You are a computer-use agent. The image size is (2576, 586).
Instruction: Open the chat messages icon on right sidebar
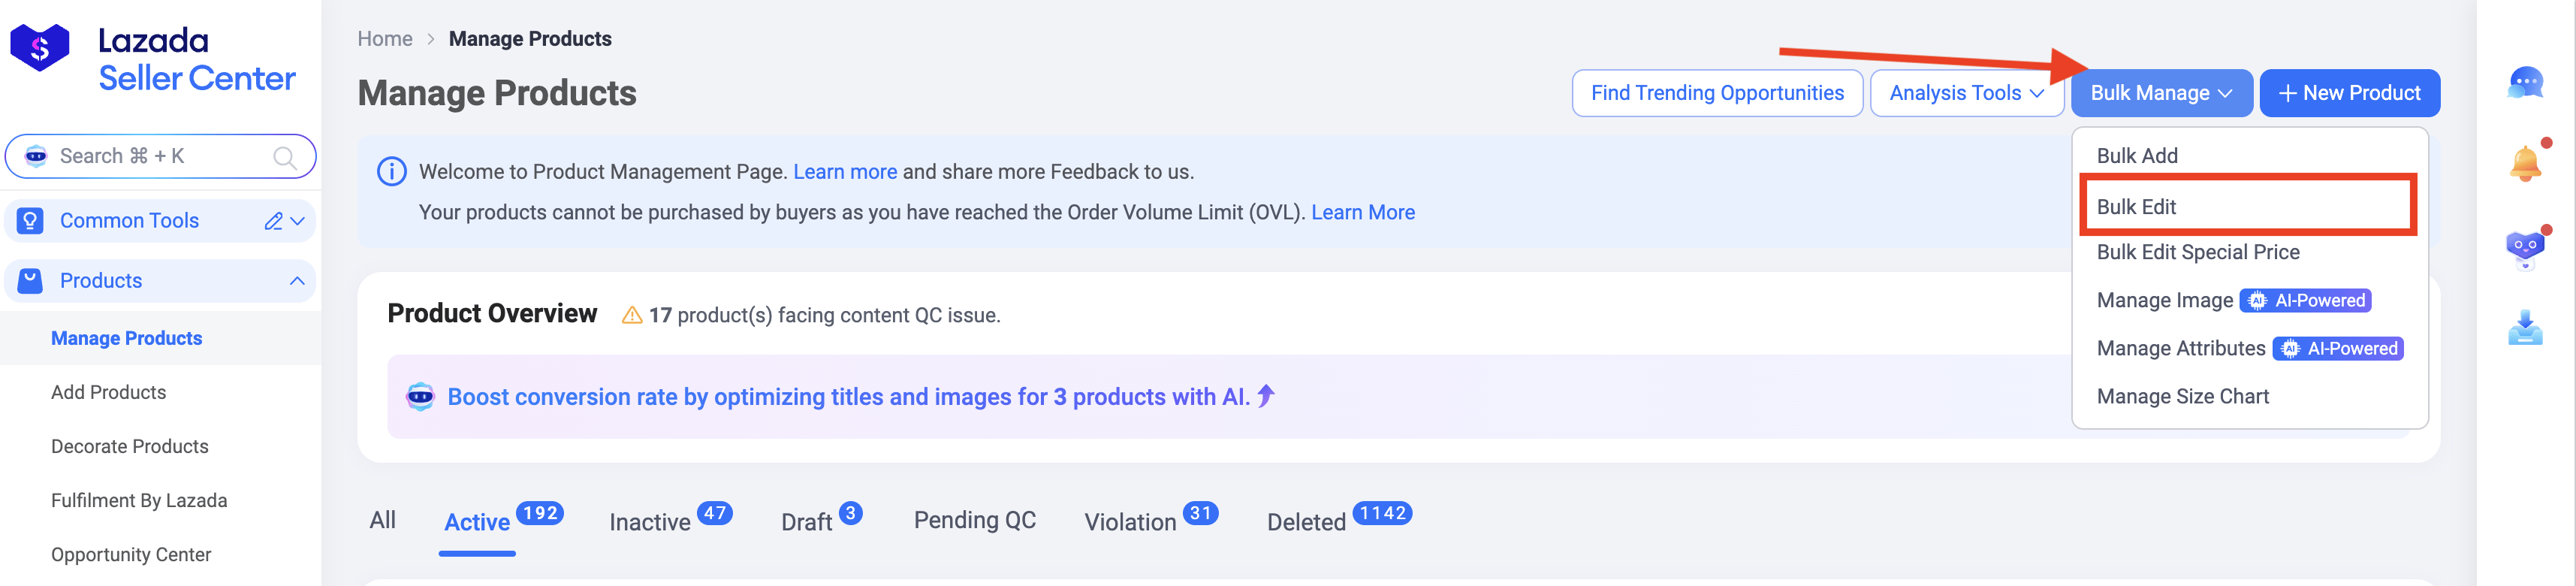click(2525, 84)
